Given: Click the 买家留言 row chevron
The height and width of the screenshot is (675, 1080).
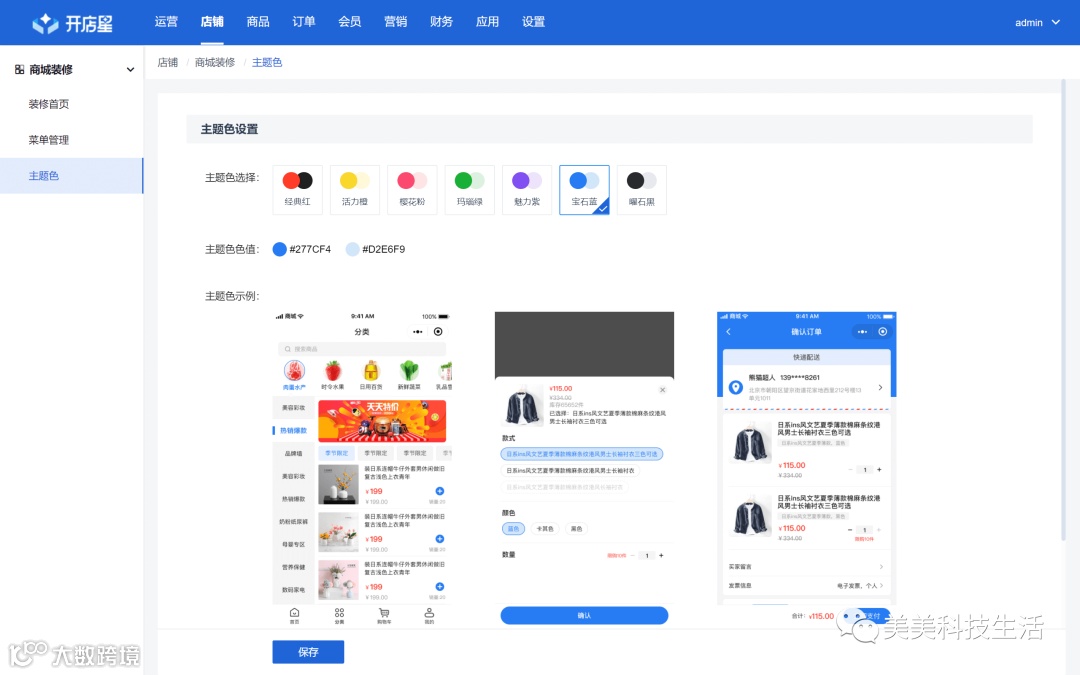Looking at the screenshot, I should click(x=881, y=567).
